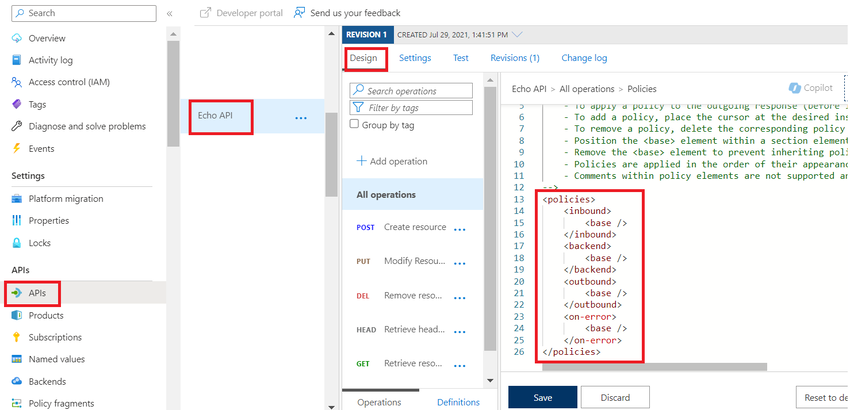Image resolution: width=850 pixels, height=410 pixels.
Task: Click the <inbound> tag on line 14
Action: click(588, 211)
